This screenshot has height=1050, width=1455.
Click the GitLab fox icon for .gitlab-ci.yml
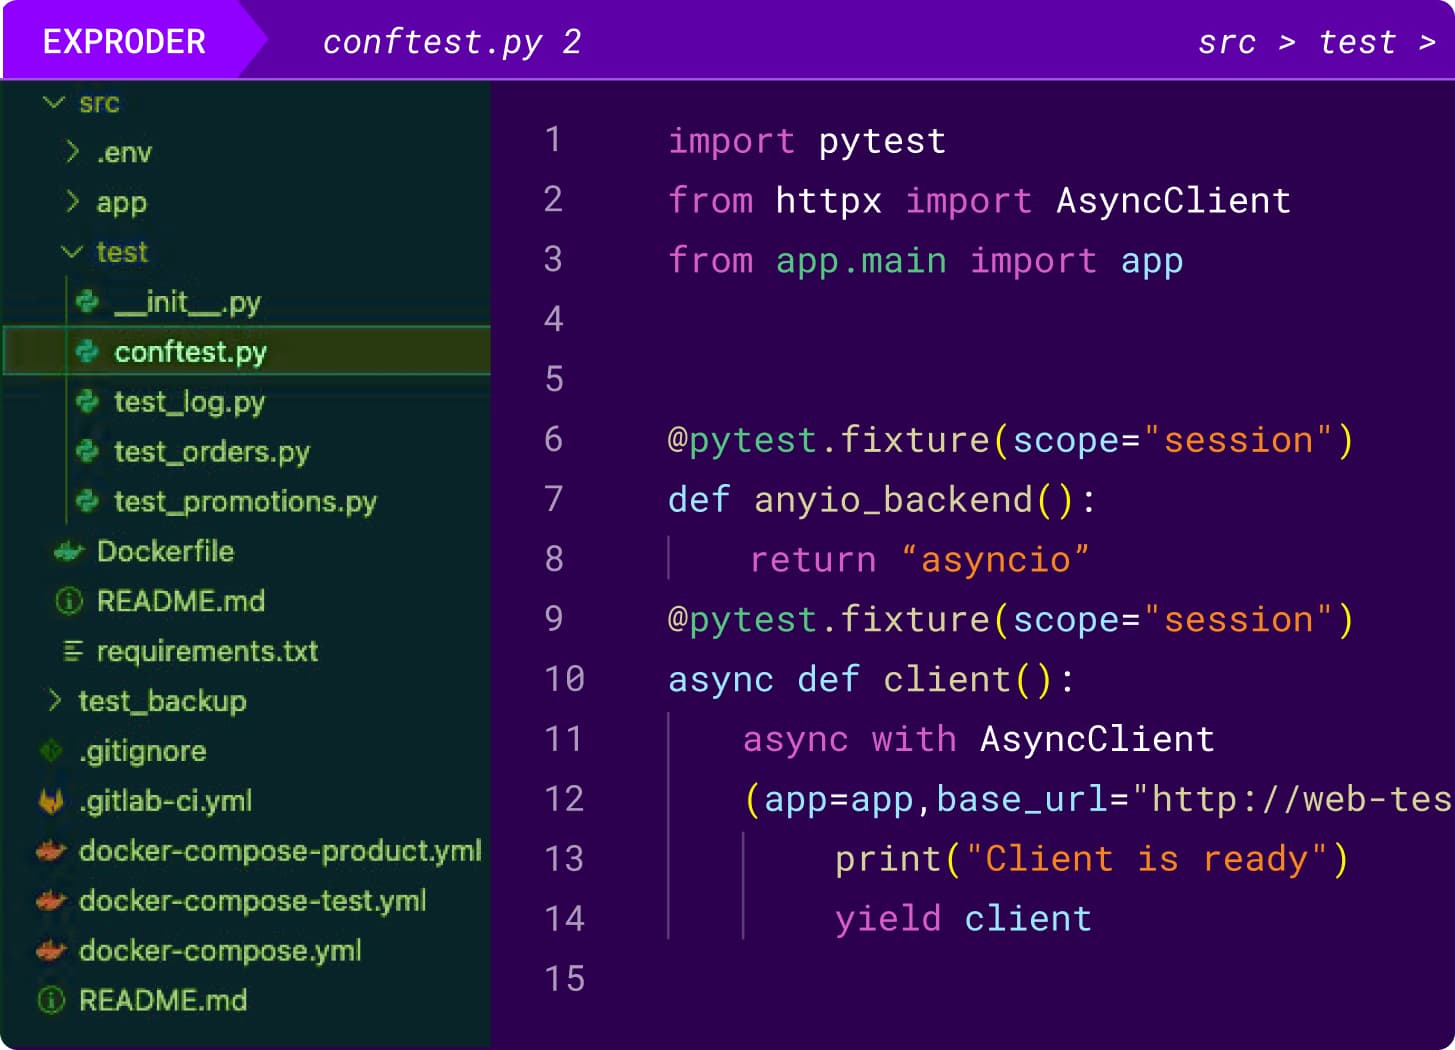tap(51, 800)
